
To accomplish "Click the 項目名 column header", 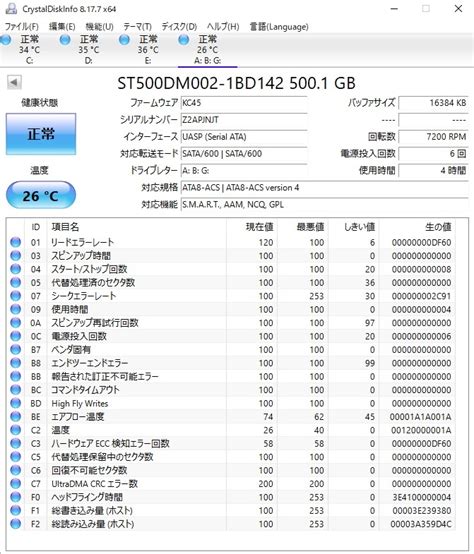I will click(x=137, y=227).
